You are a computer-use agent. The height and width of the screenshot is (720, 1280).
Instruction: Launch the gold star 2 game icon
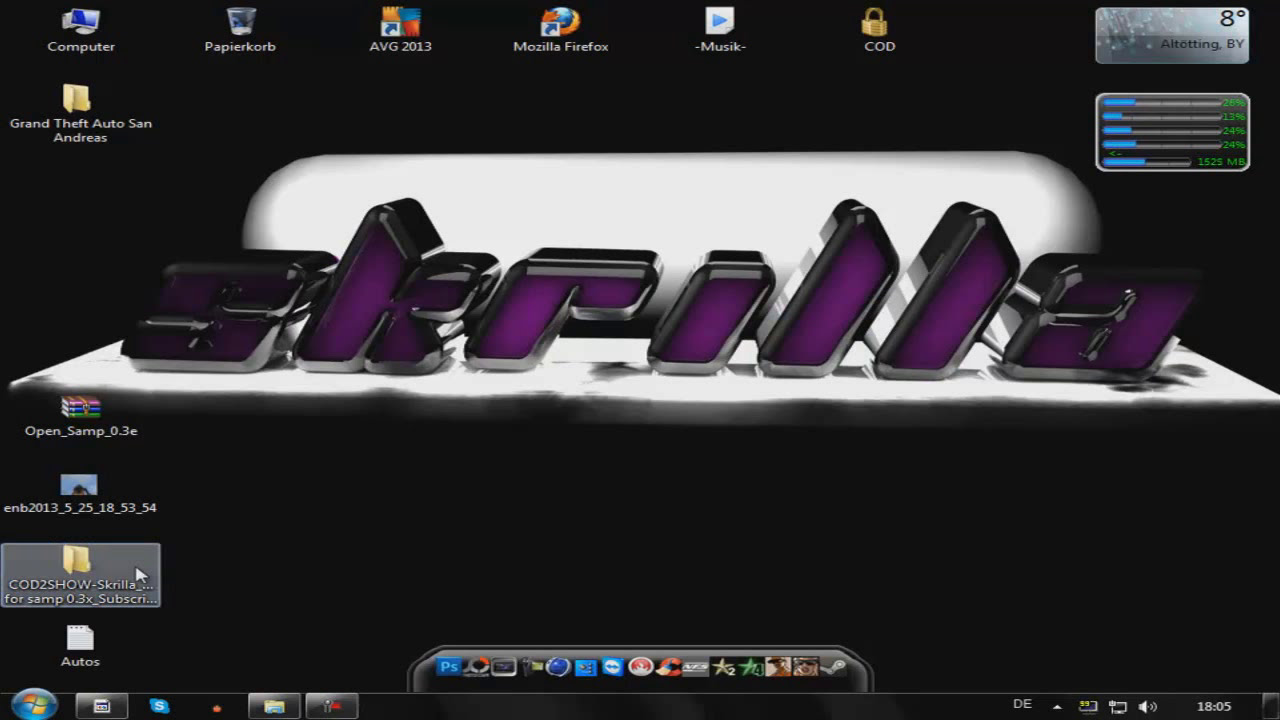click(724, 667)
